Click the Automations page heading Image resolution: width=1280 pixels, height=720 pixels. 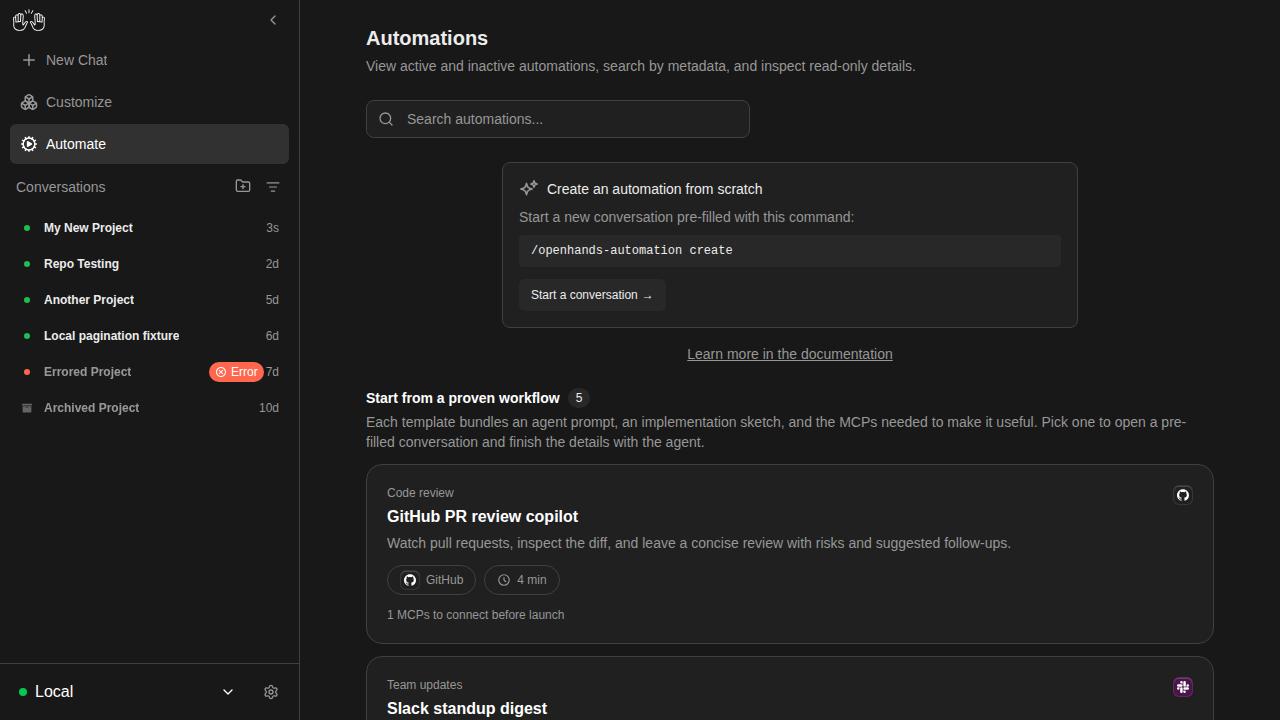pos(427,38)
